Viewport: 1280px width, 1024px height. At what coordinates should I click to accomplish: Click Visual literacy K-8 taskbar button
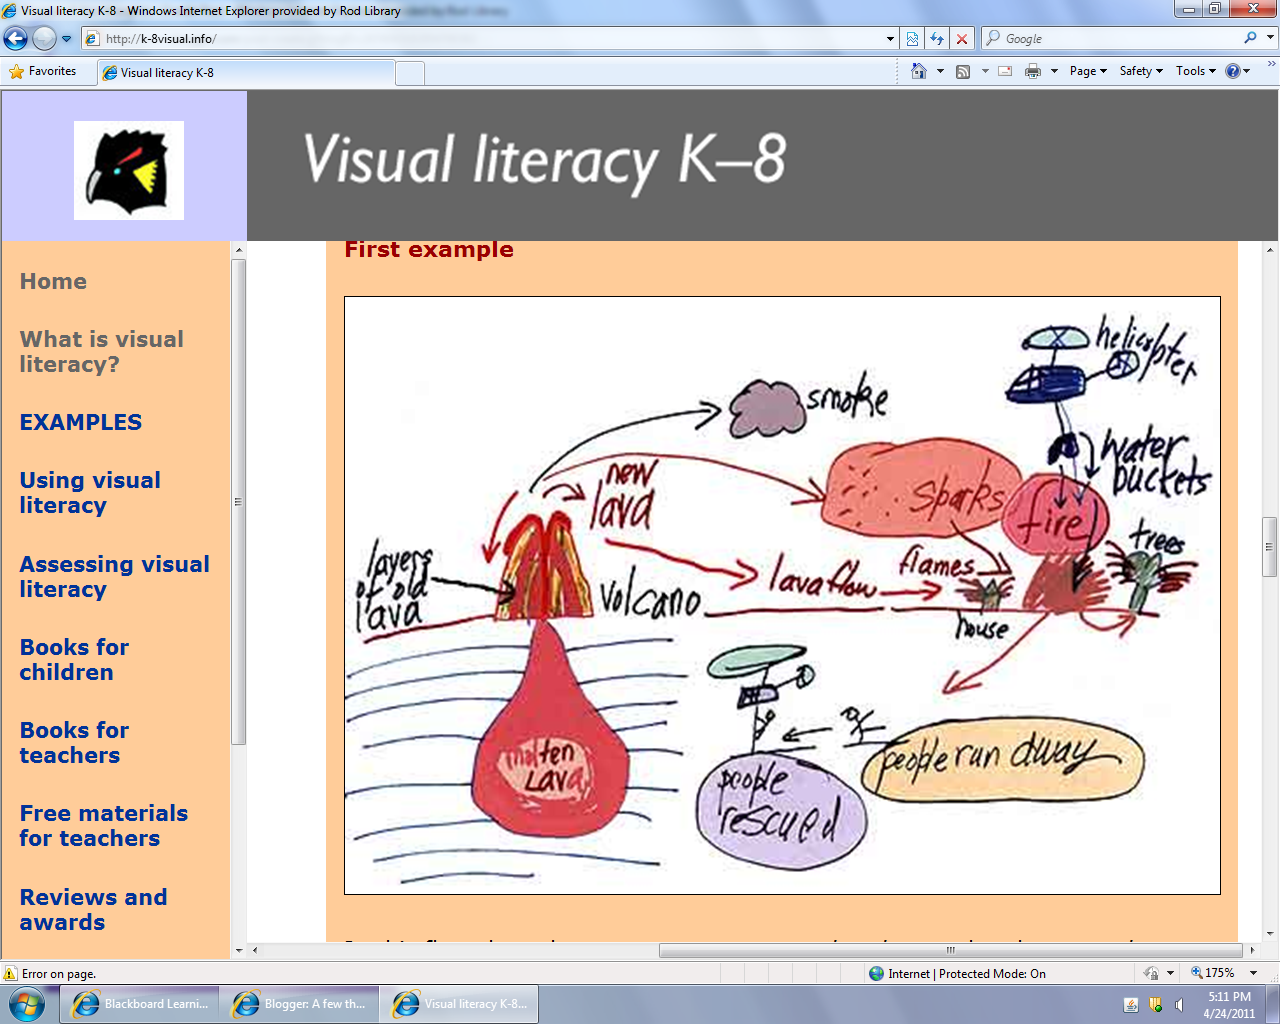(459, 1004)
